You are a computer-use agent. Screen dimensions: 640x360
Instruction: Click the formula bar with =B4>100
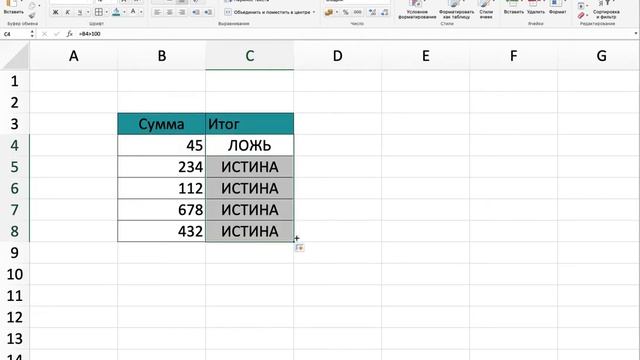[x=354, y=34]
